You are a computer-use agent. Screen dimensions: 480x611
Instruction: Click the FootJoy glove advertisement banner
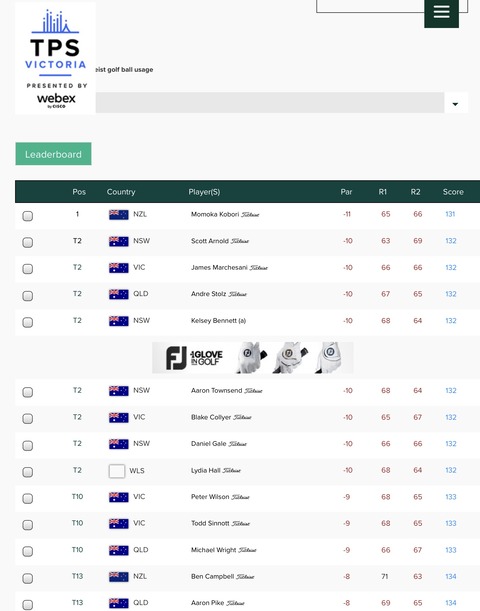click(252, 358)
